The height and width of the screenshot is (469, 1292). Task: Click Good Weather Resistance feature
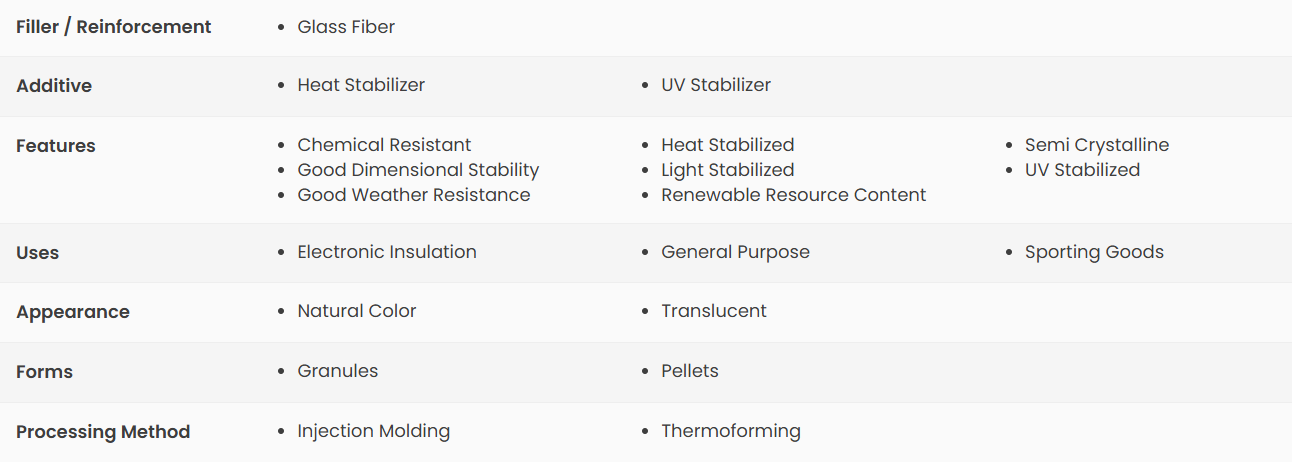pos(414,195)
